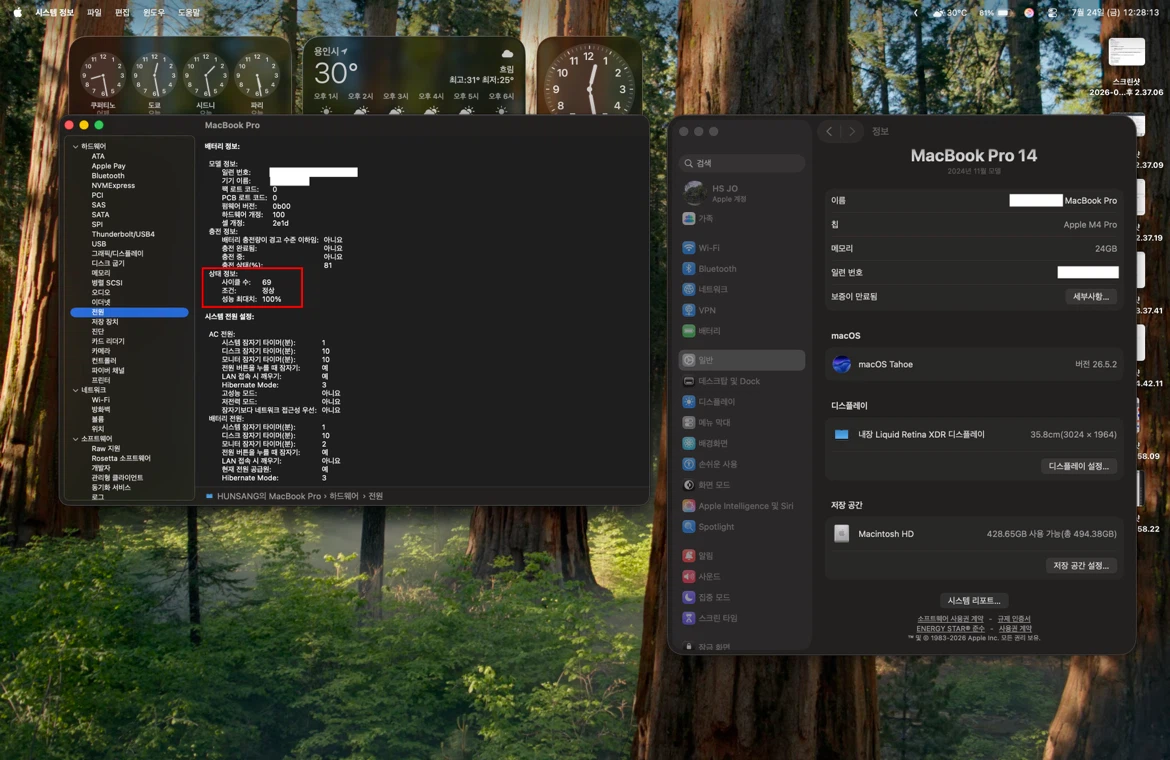Select Raw 지원 in software list

pyautogui.click(x=105, y=448)
